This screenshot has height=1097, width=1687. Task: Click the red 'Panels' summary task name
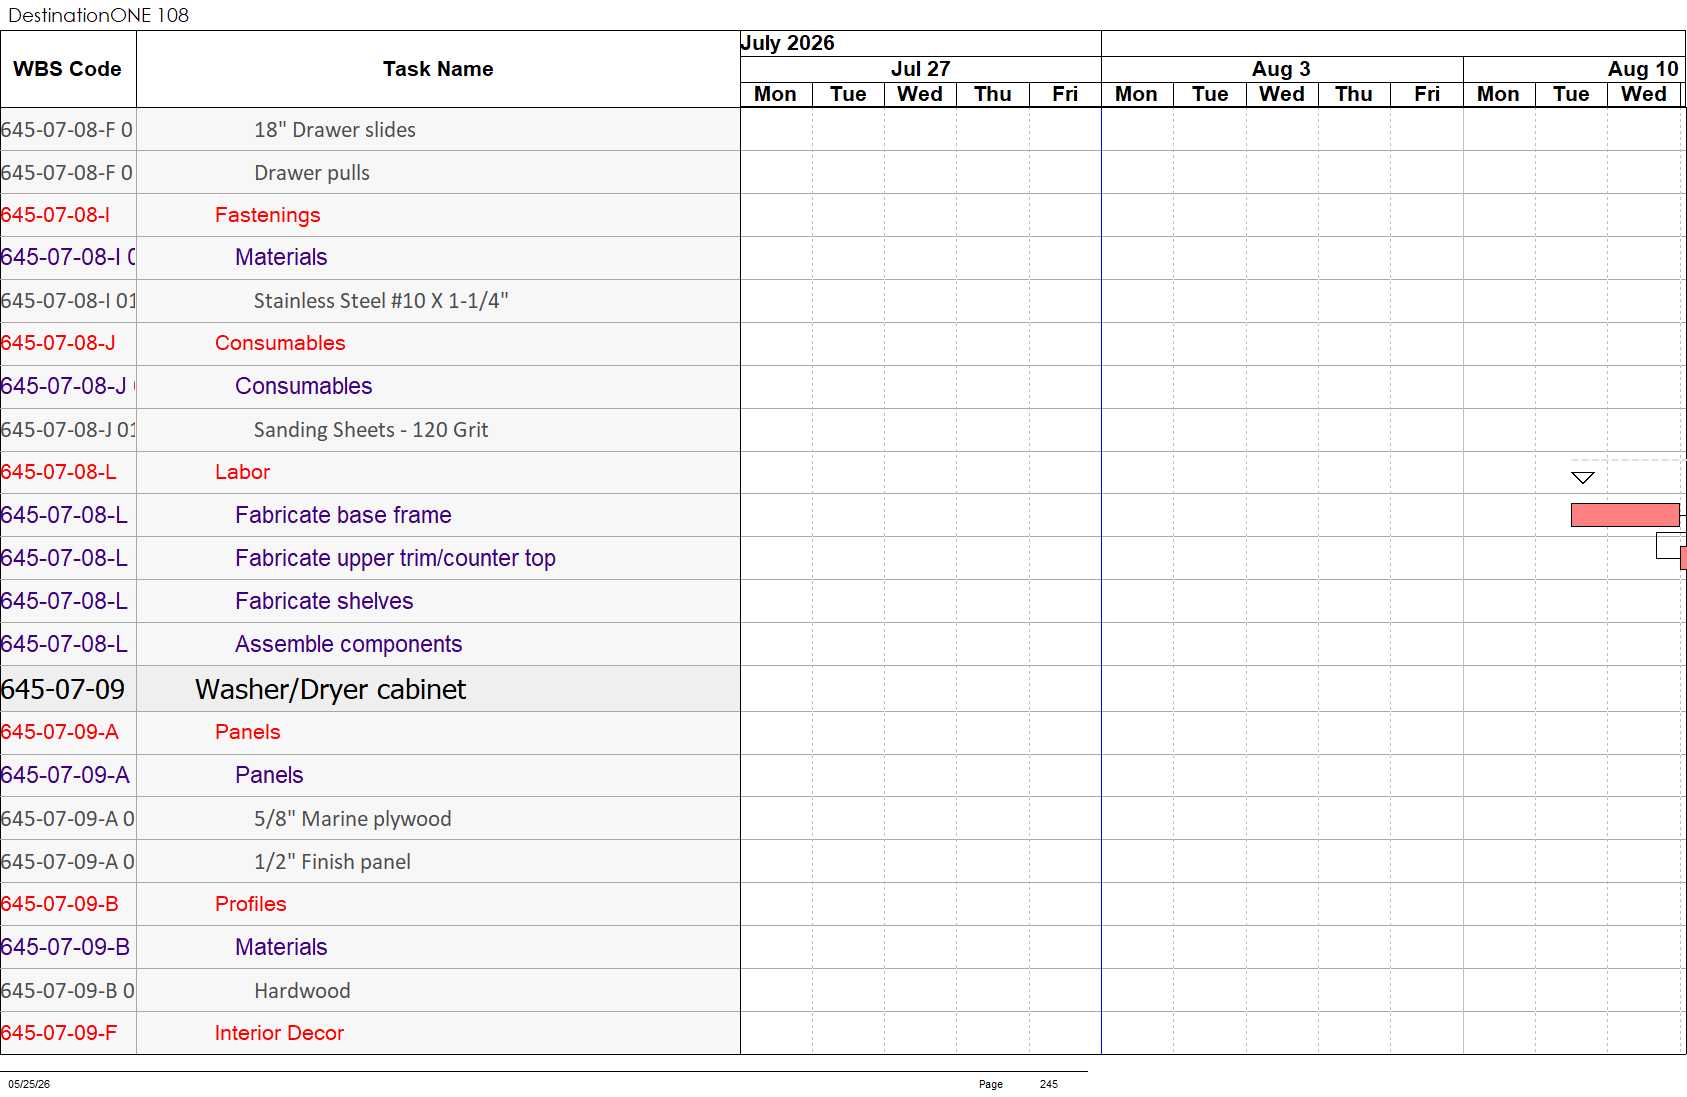pyautogui.click(x=247, y=732)
